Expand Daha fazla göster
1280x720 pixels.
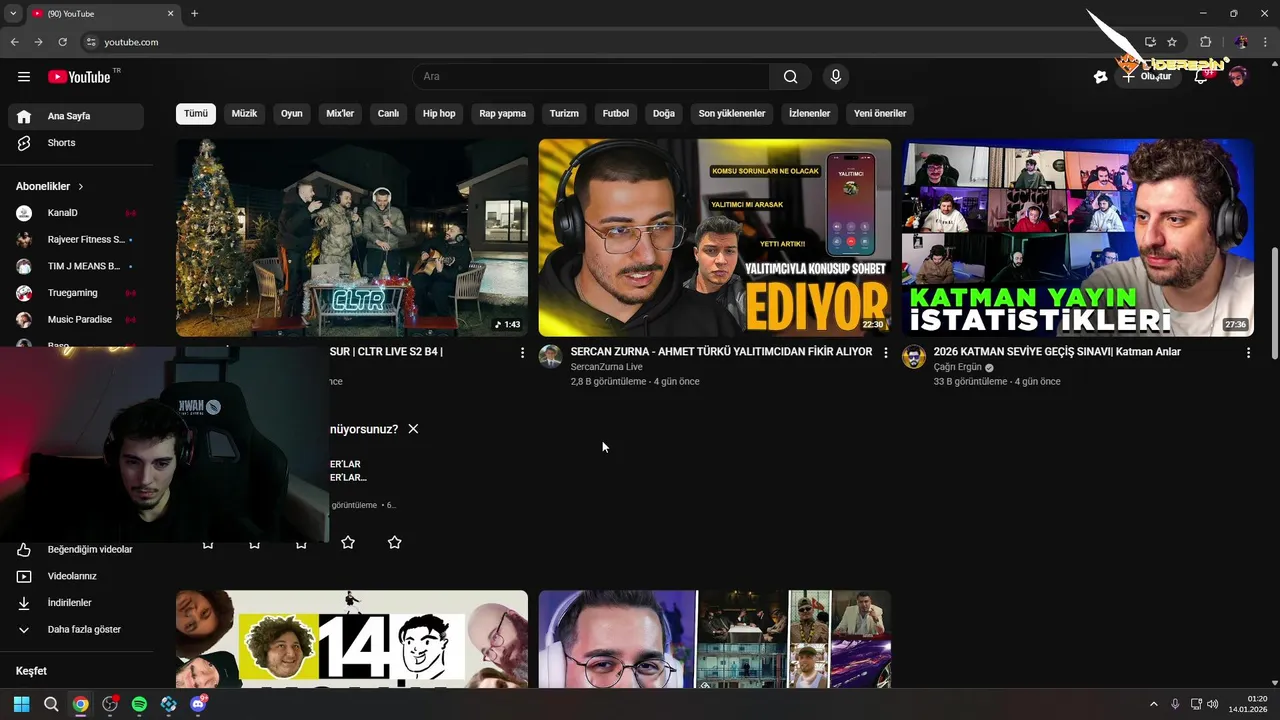click(76, 630)
